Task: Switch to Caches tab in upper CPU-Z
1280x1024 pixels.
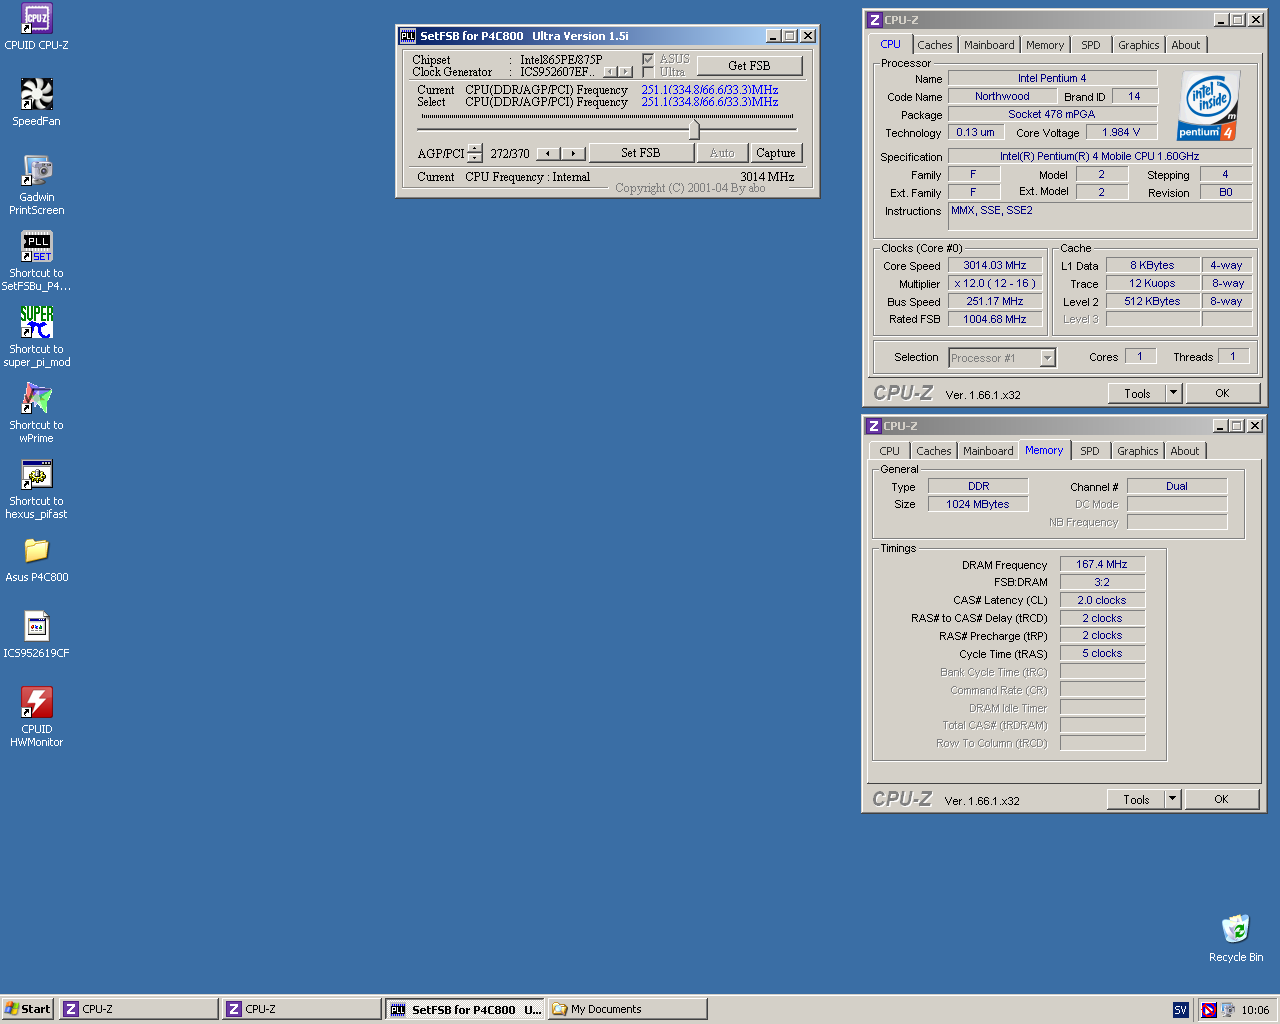Action: pos(935,45)
